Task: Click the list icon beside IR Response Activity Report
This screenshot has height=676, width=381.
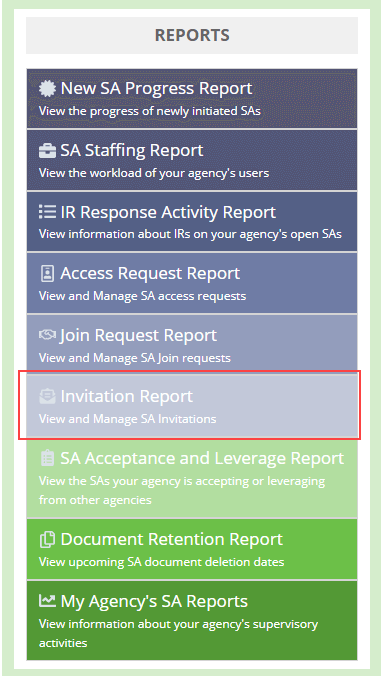Action: [47, 213]
